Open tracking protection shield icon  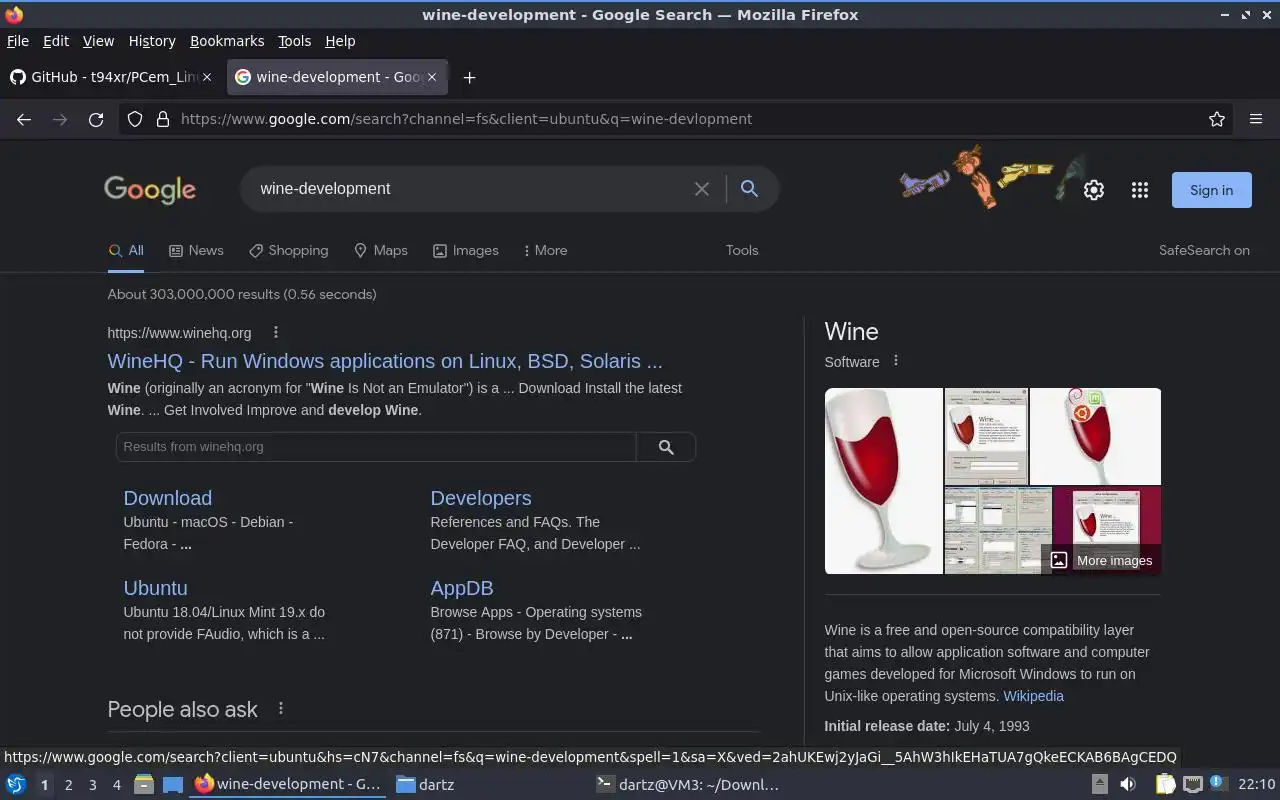[135, 119]
